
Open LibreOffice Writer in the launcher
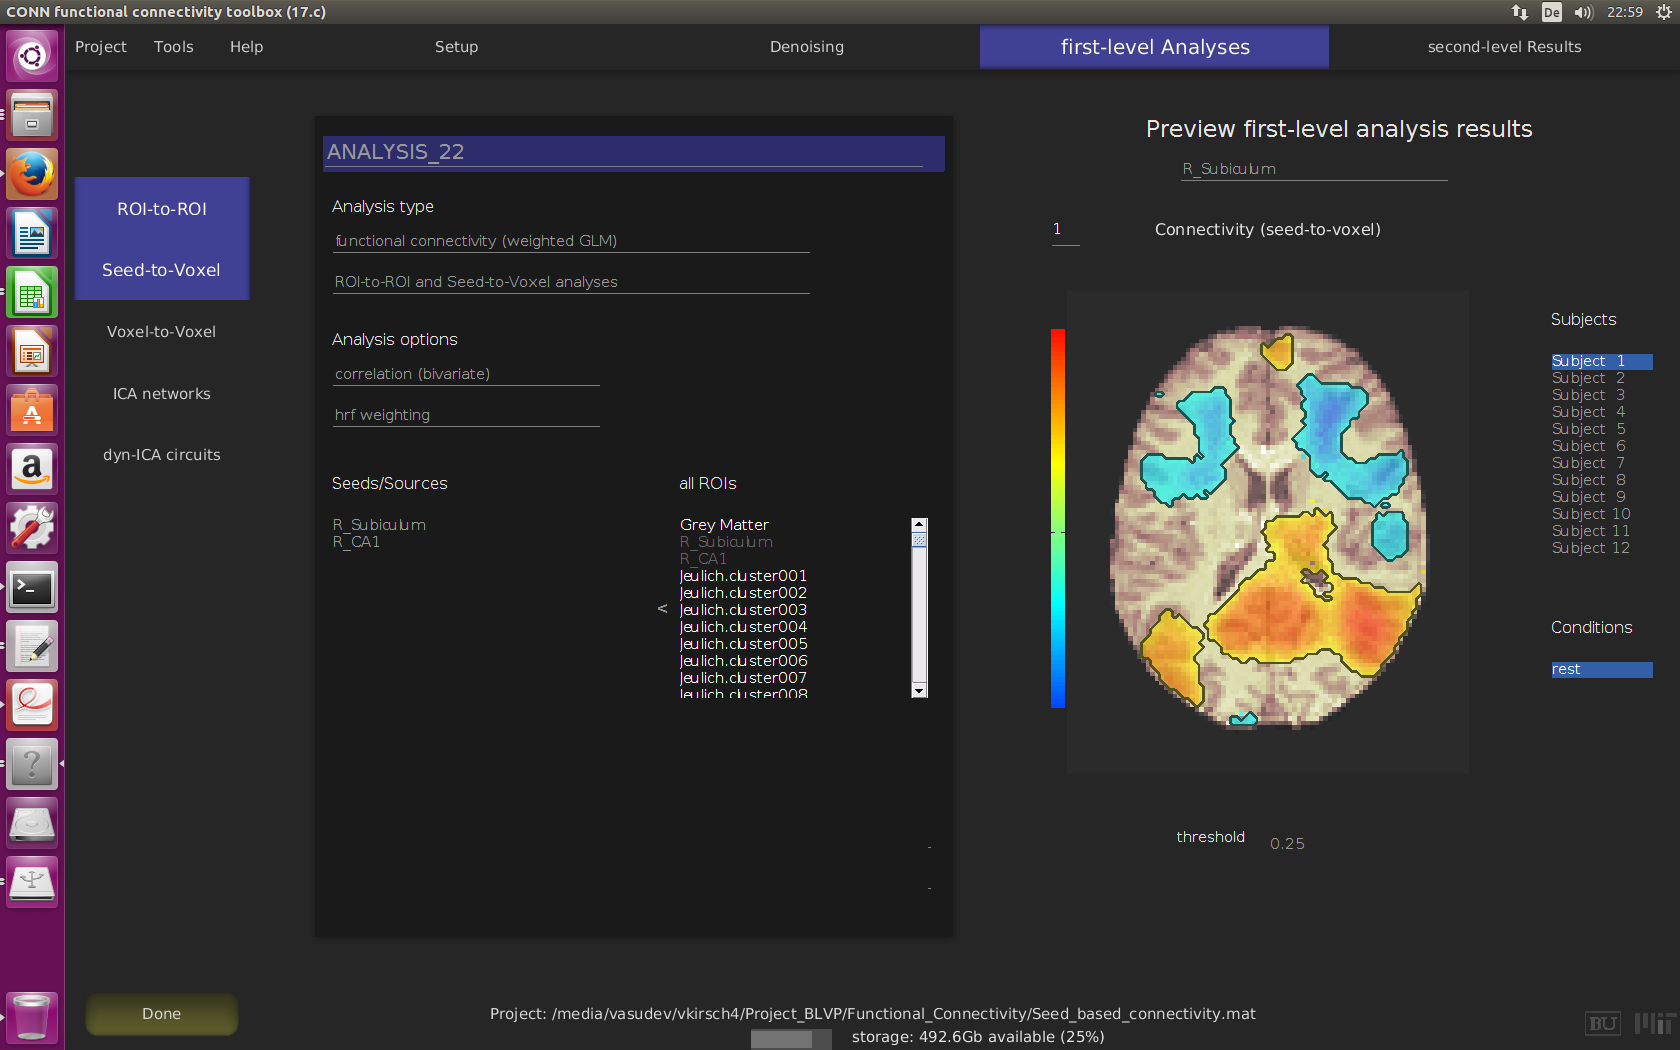32,234
